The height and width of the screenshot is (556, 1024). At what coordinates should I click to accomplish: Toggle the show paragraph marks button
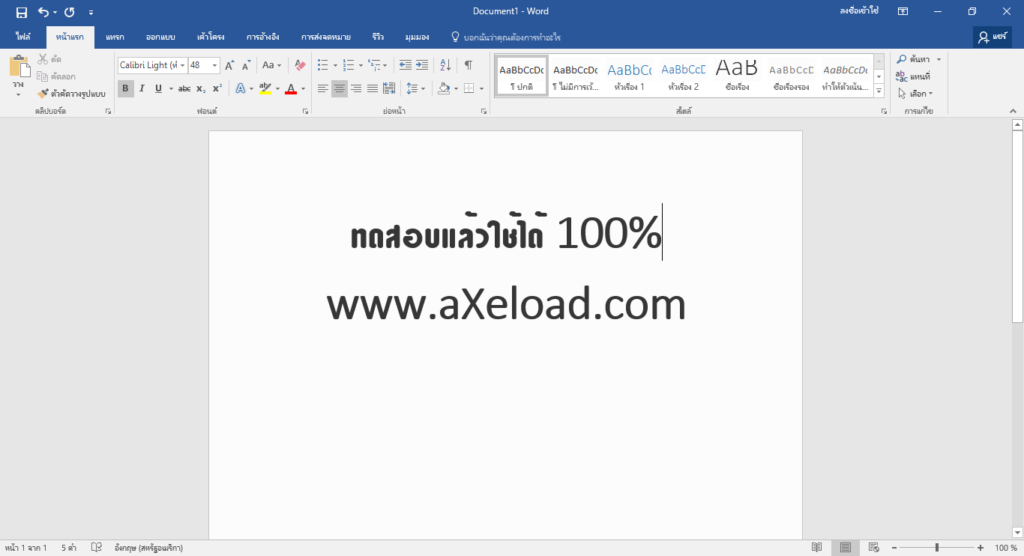(468, 65)
